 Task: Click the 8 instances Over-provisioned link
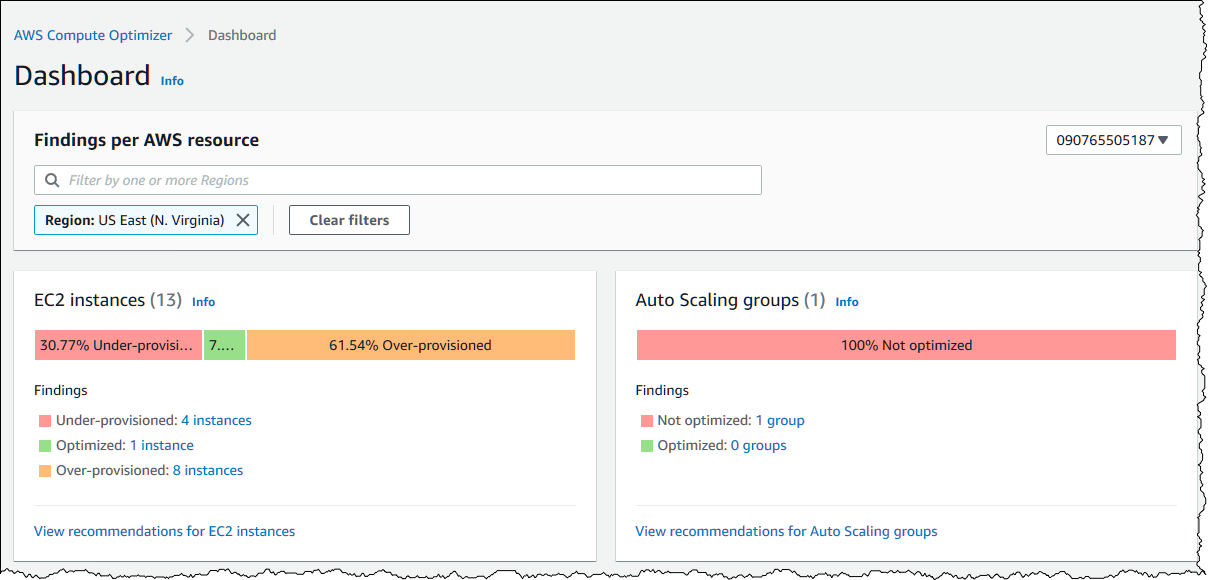coord(207,470)
